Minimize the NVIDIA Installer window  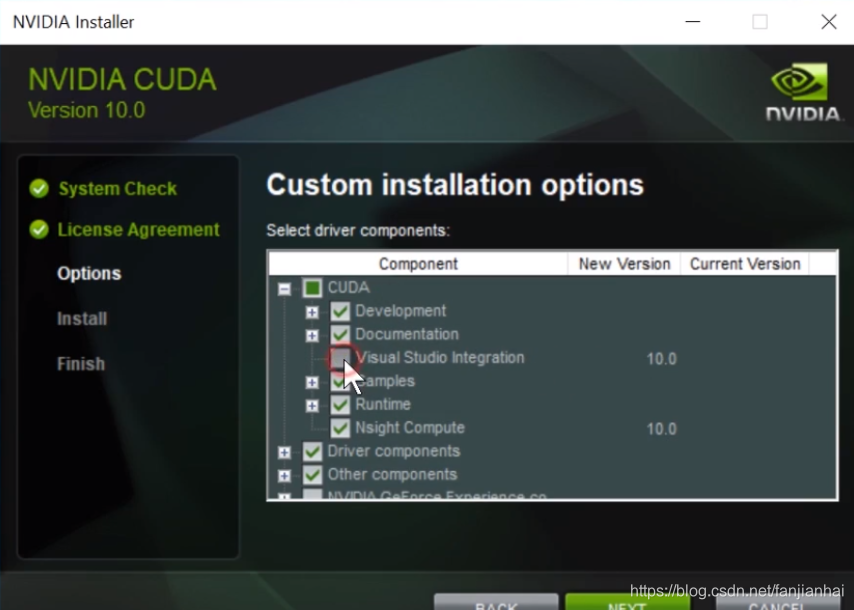pos(693,22)
